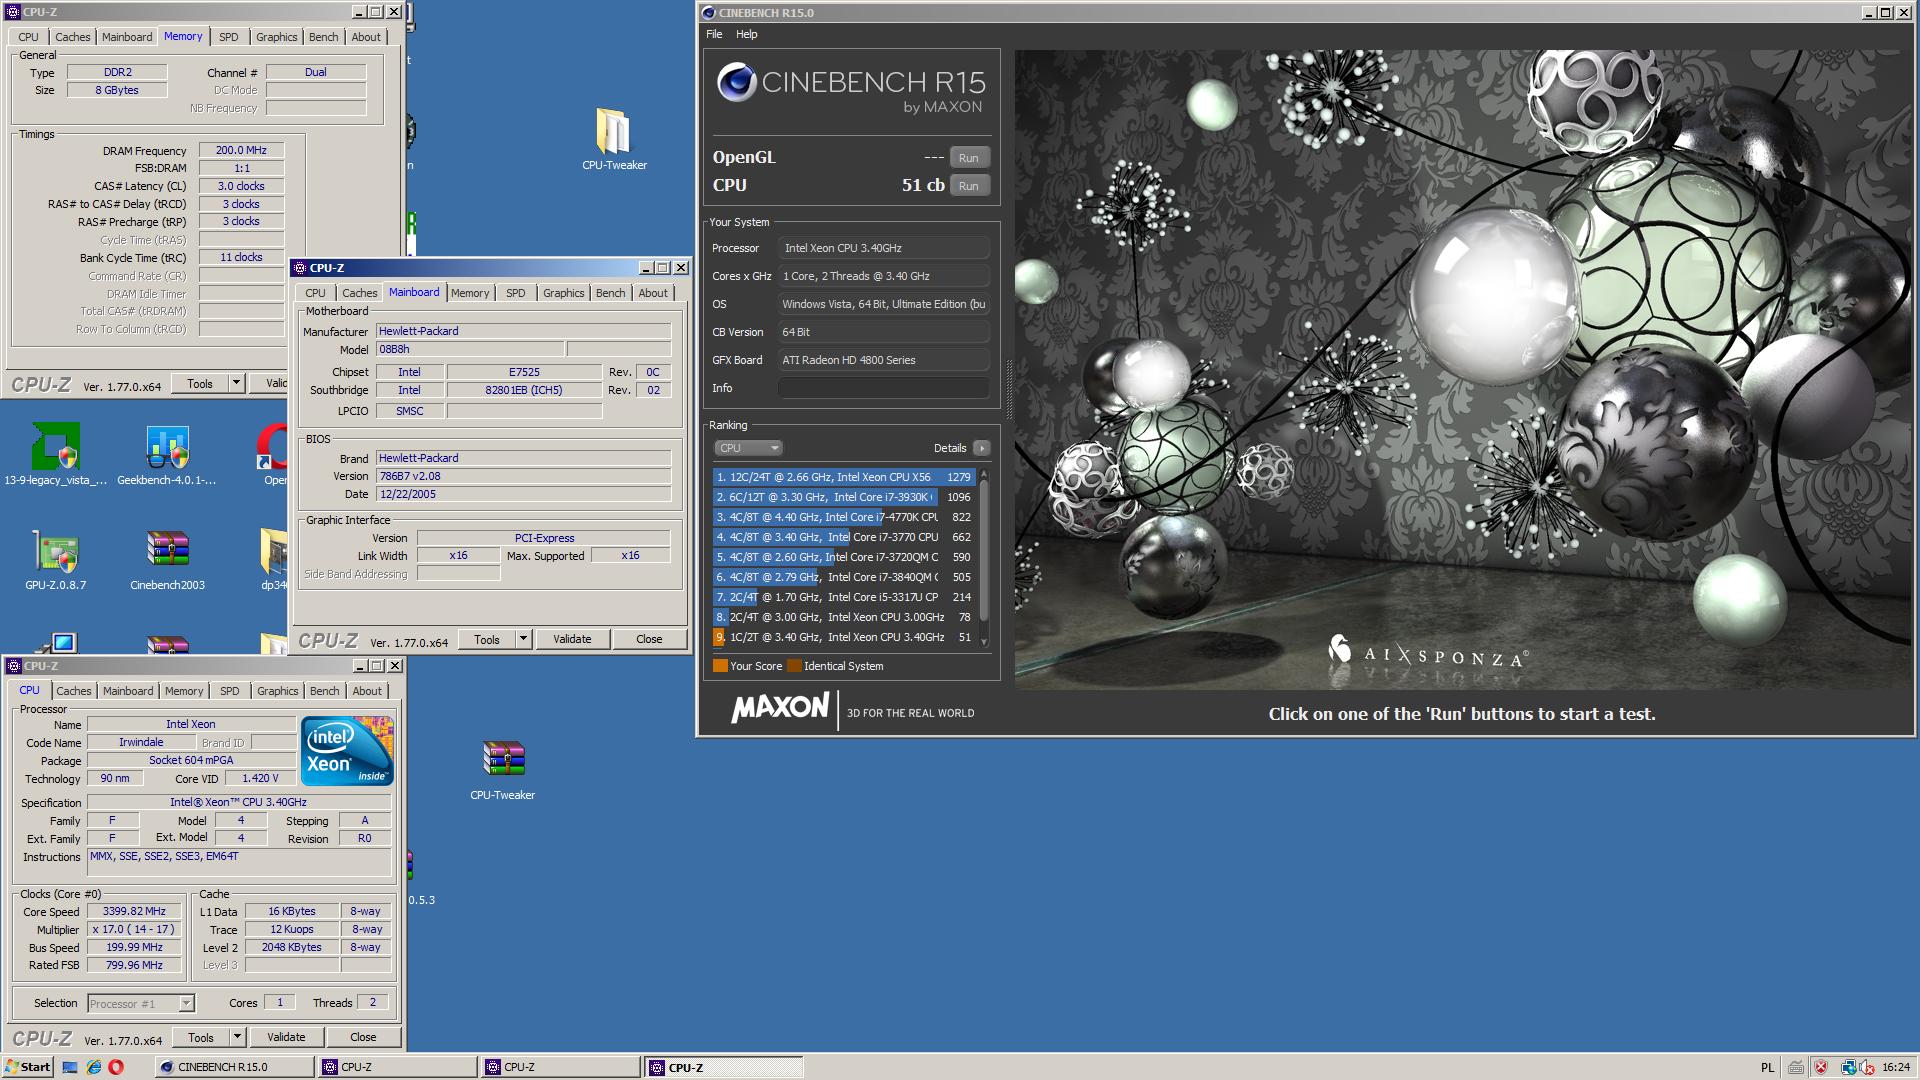The height and width of the screenshot is (1080, 1920).
Task: Click the MAXON logo in Cinebench footer
Action: 780,709
